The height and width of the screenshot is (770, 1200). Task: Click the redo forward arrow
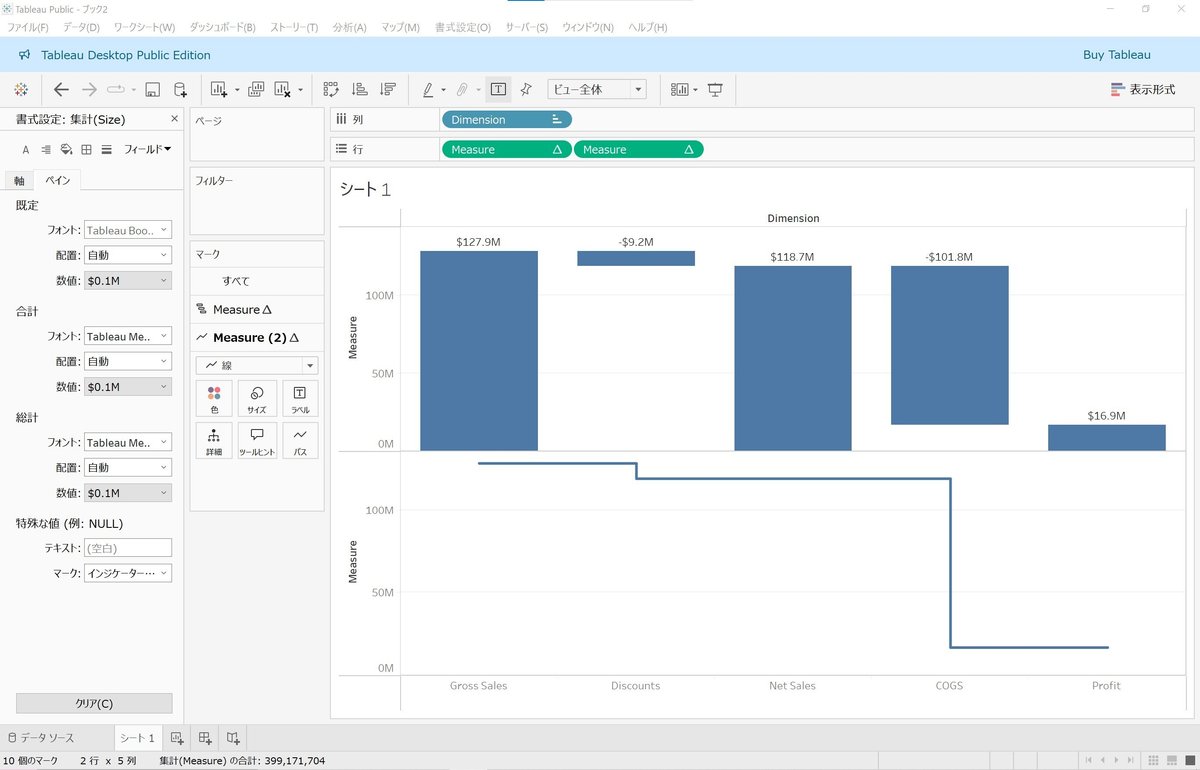[89, 89]
